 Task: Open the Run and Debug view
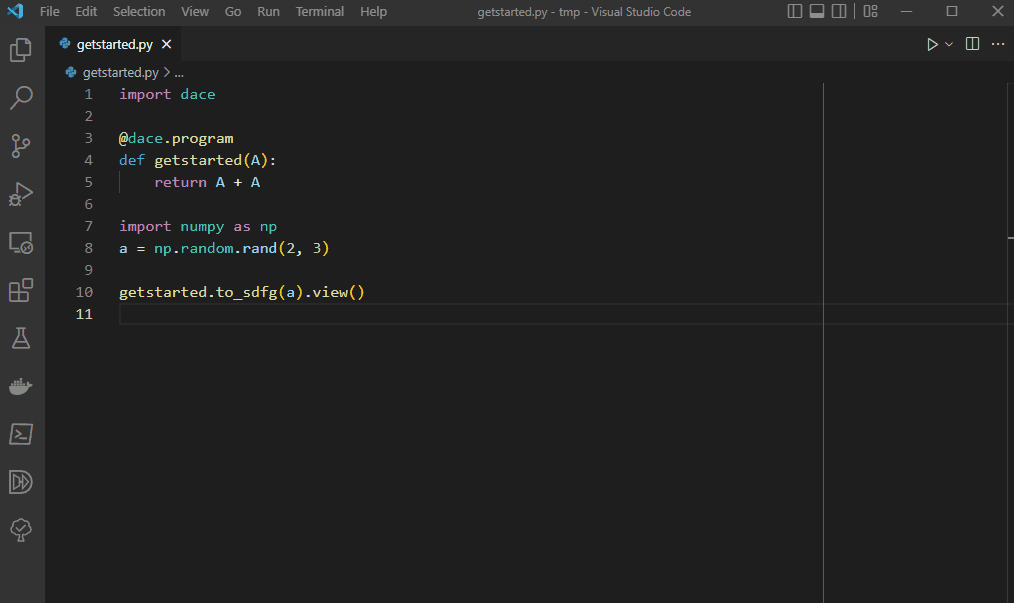point(20,194)
